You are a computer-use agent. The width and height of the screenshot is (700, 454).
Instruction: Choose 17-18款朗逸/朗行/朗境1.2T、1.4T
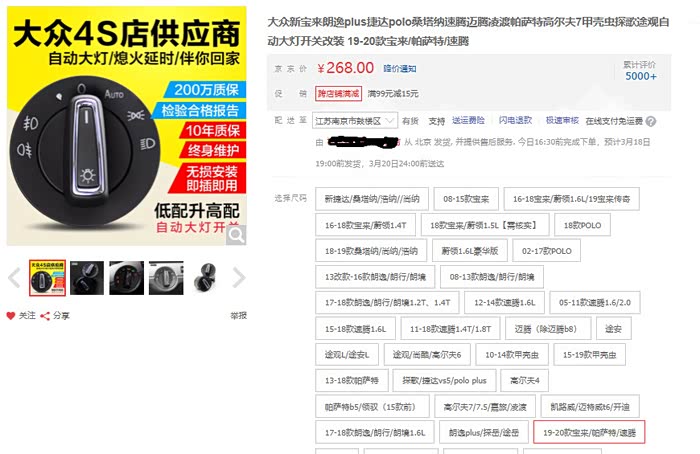388,303
